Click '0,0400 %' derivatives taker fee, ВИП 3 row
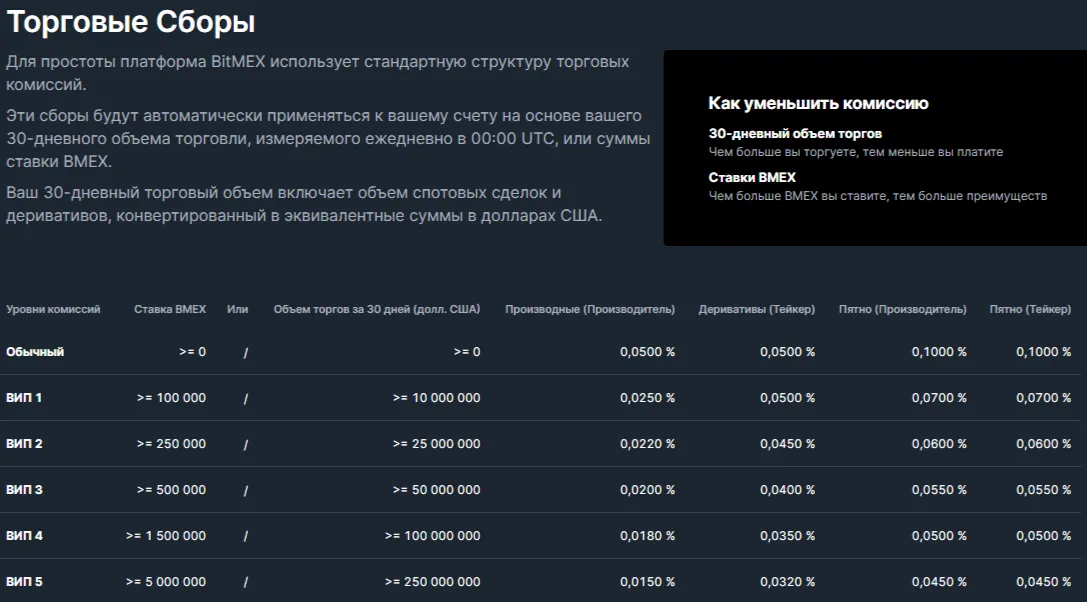1087x602 pixels. click(788, 490)
